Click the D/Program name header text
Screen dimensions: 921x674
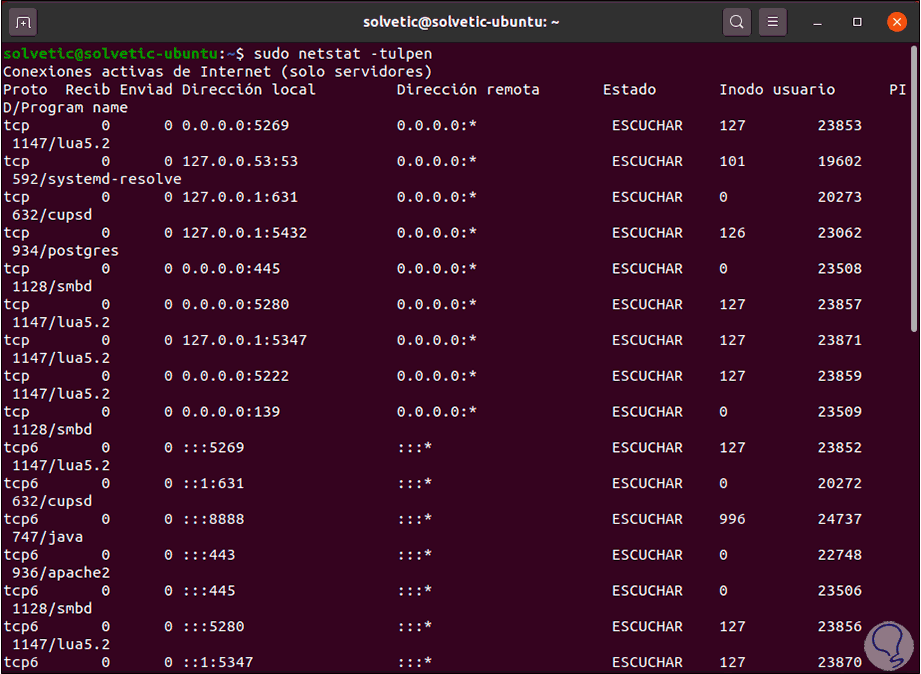tap(65, 108)
